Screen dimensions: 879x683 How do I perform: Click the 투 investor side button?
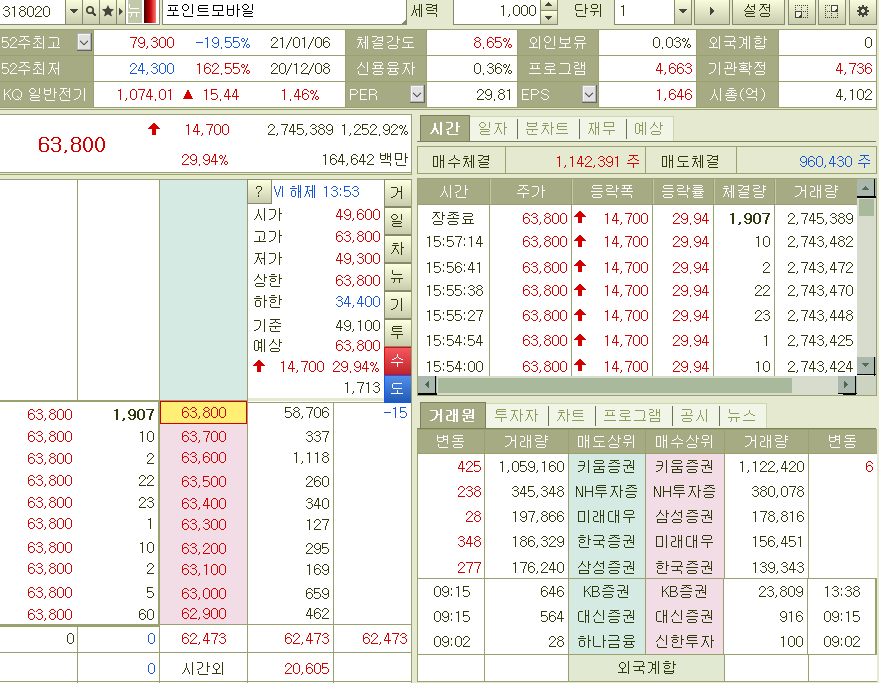click(397, 333)
